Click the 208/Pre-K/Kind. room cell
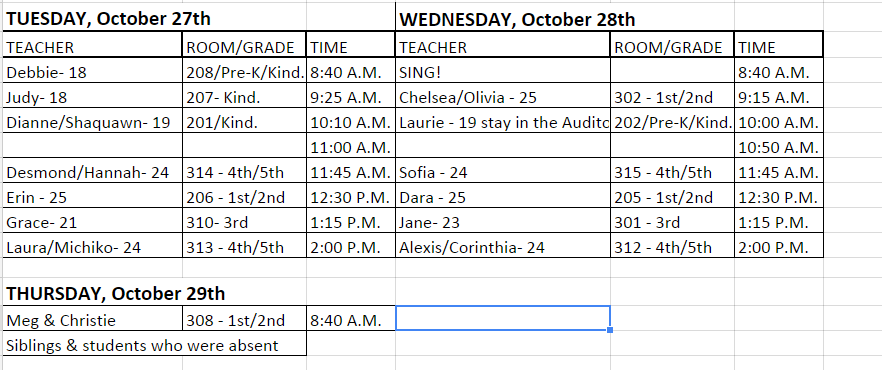882x370 pixels. click(x=245, y=72)
